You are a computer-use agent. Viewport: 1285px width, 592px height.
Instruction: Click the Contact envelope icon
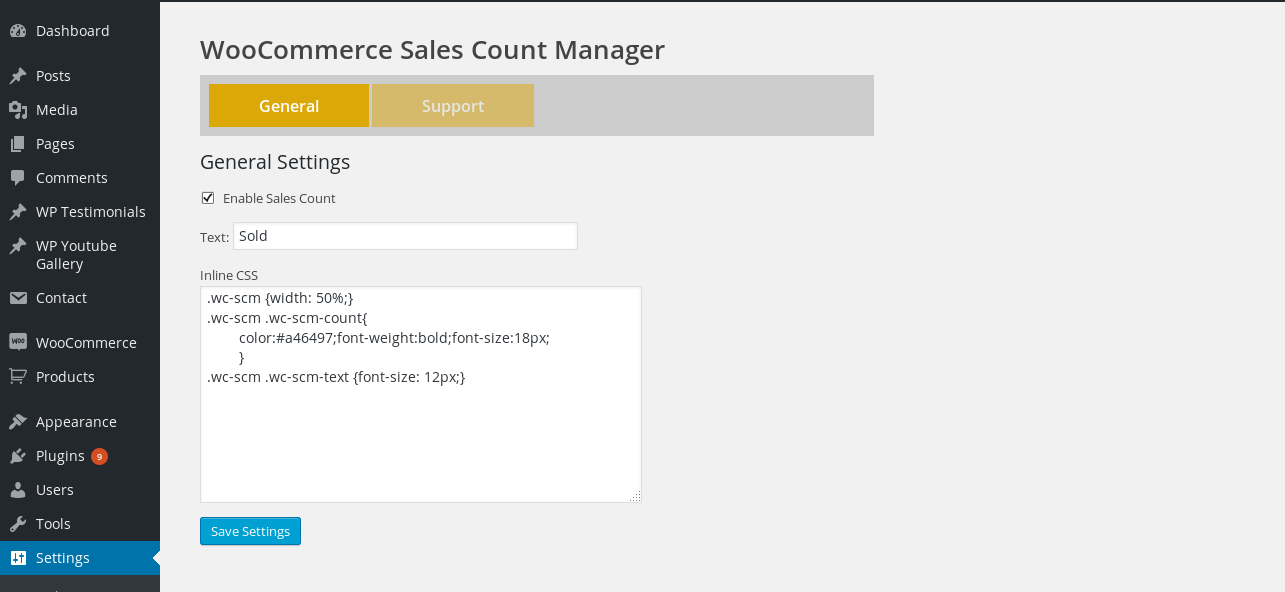click(x=18, y=298)
